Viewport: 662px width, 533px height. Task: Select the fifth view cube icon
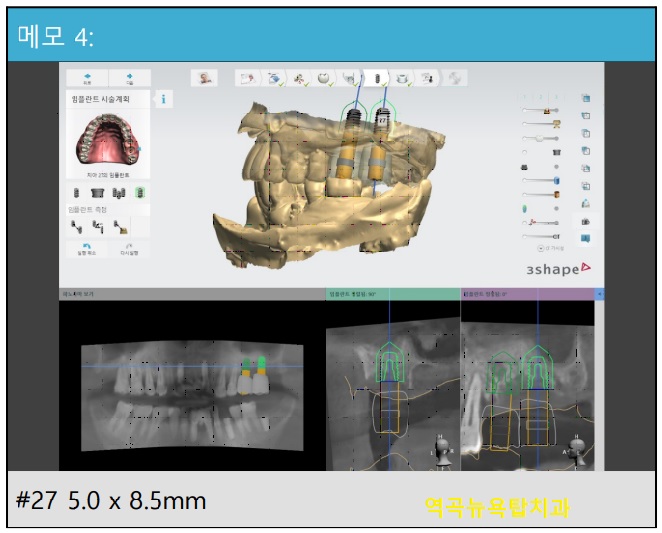click(586, 169)
